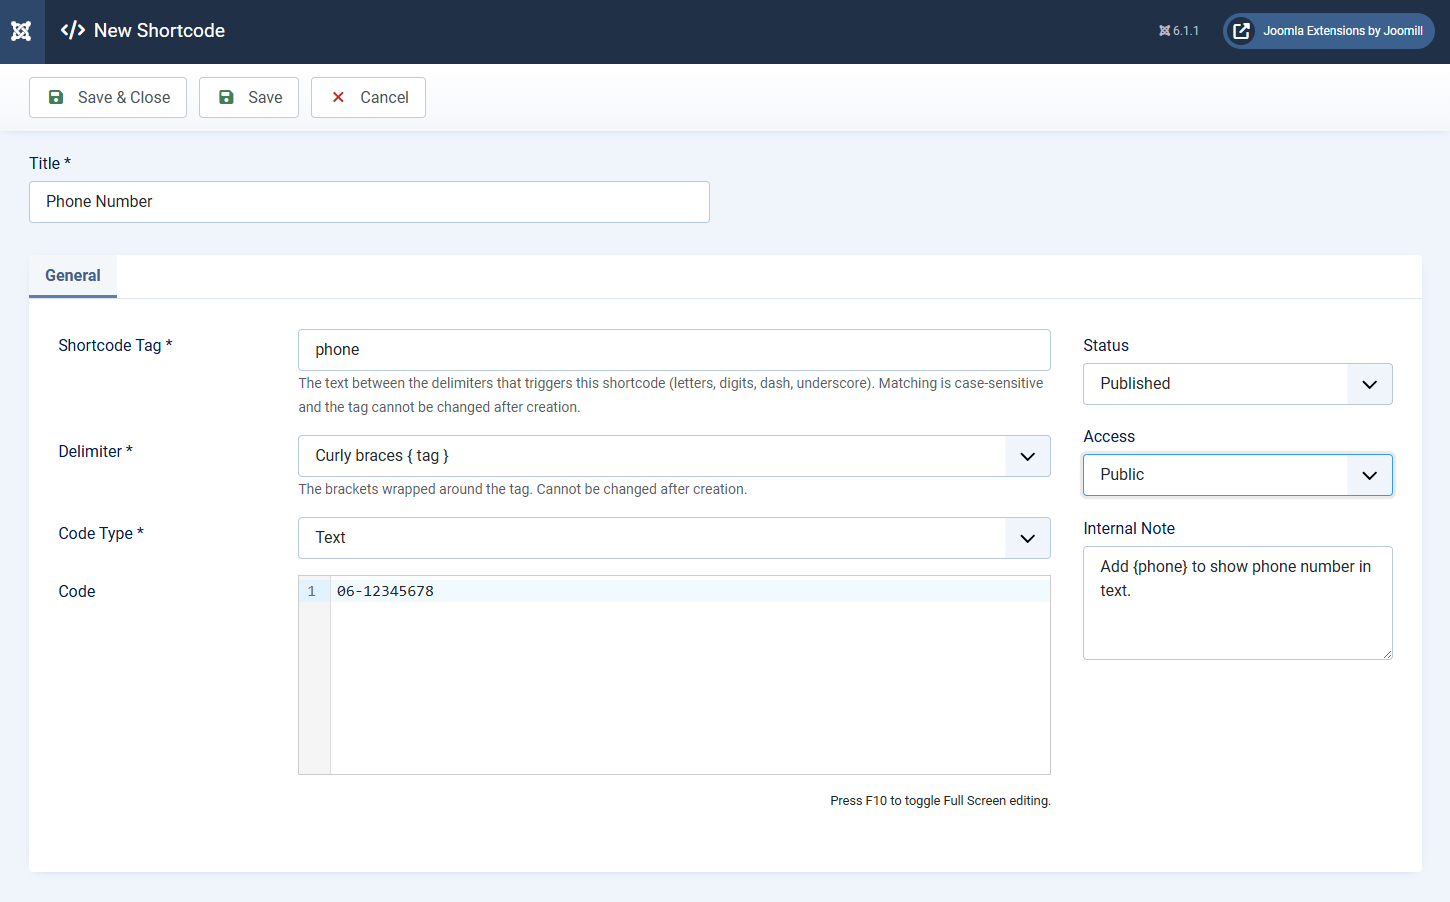Cancel the new shortcode
This screenshot has width=1450, height=902.
coord(368,98)
